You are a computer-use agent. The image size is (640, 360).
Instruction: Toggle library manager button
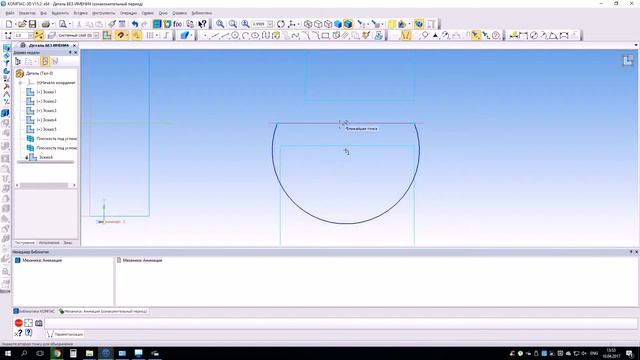click(157, 24)
